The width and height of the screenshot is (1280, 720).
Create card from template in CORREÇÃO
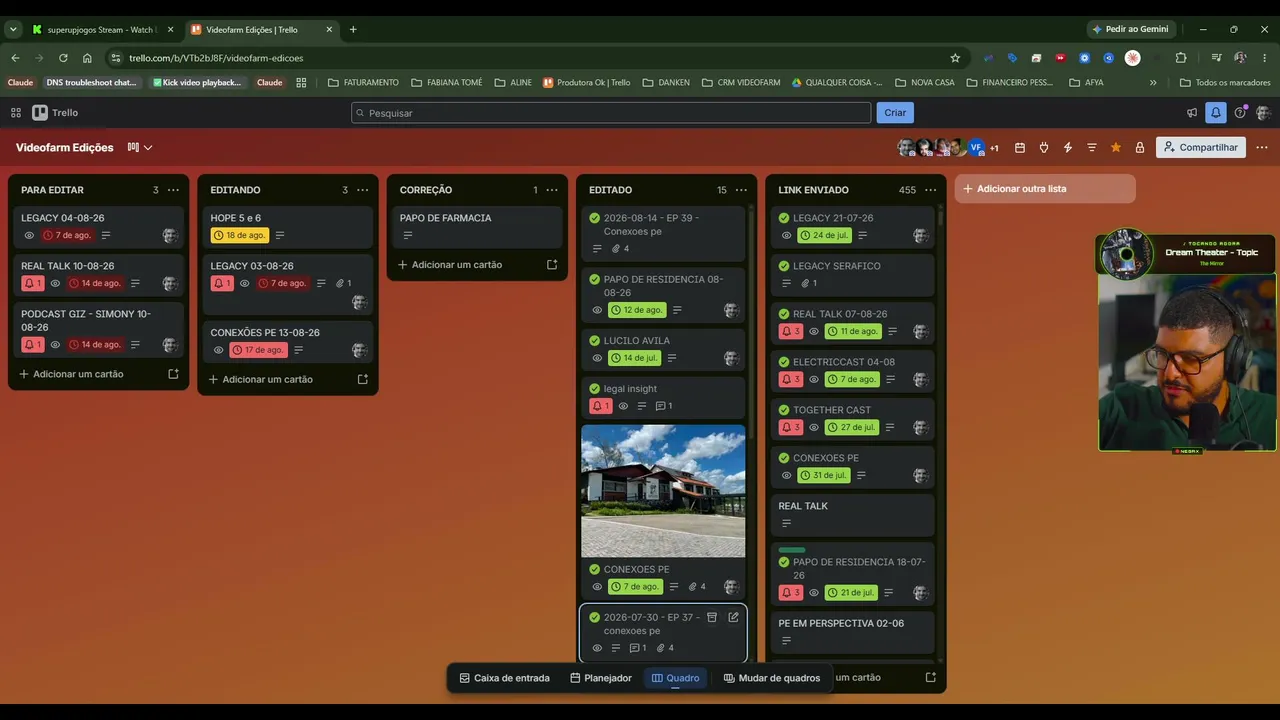click(552, 265)
